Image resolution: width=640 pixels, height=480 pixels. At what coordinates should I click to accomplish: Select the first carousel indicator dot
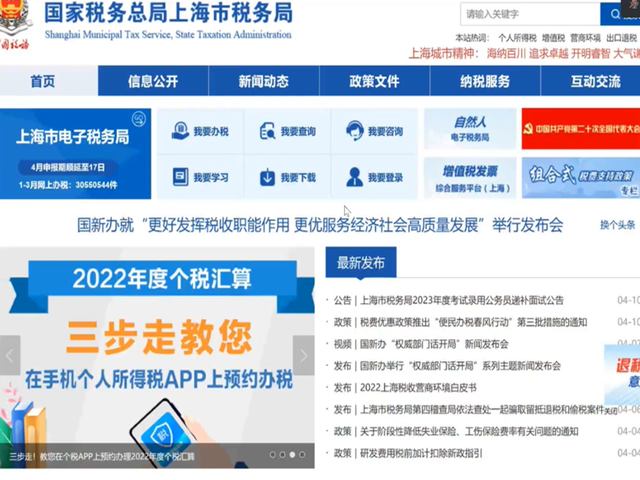pyautogui.click(x=272, y=455)
